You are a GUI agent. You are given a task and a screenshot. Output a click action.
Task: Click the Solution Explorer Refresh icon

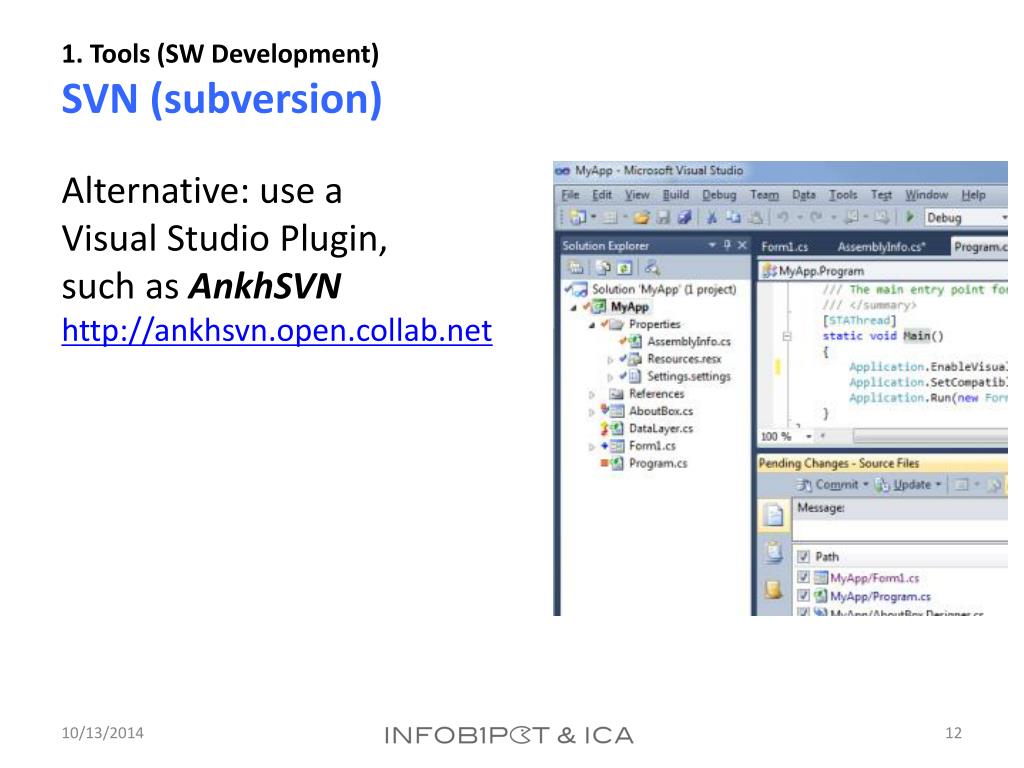(624, 267)
